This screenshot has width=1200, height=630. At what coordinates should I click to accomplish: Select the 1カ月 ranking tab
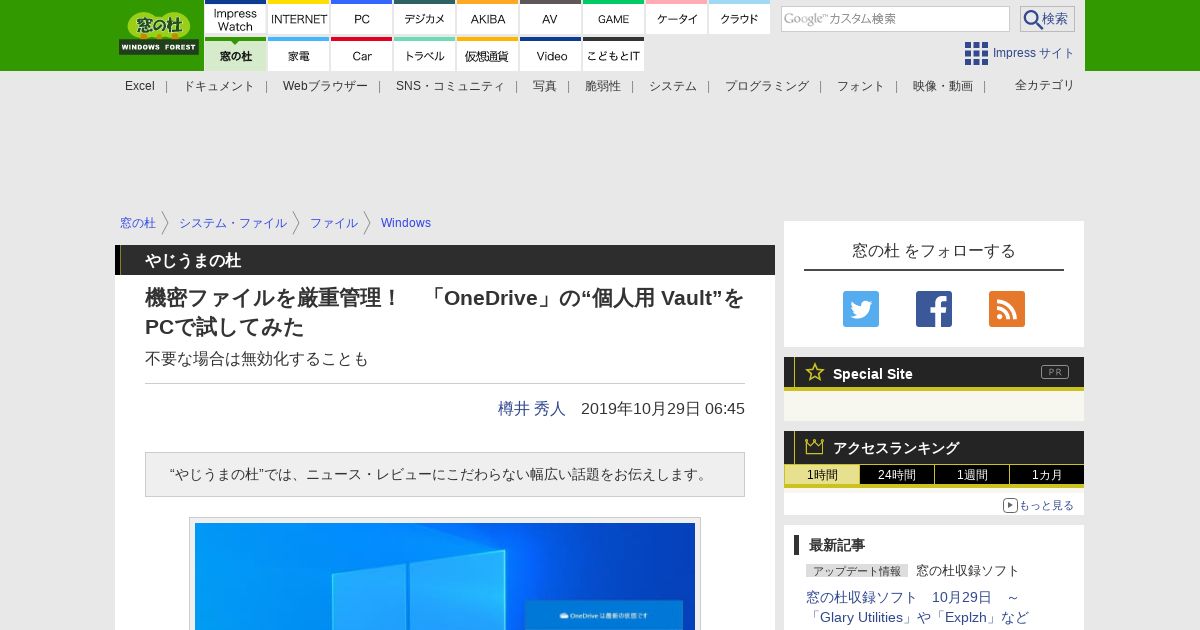click(x=1047, y=475)
